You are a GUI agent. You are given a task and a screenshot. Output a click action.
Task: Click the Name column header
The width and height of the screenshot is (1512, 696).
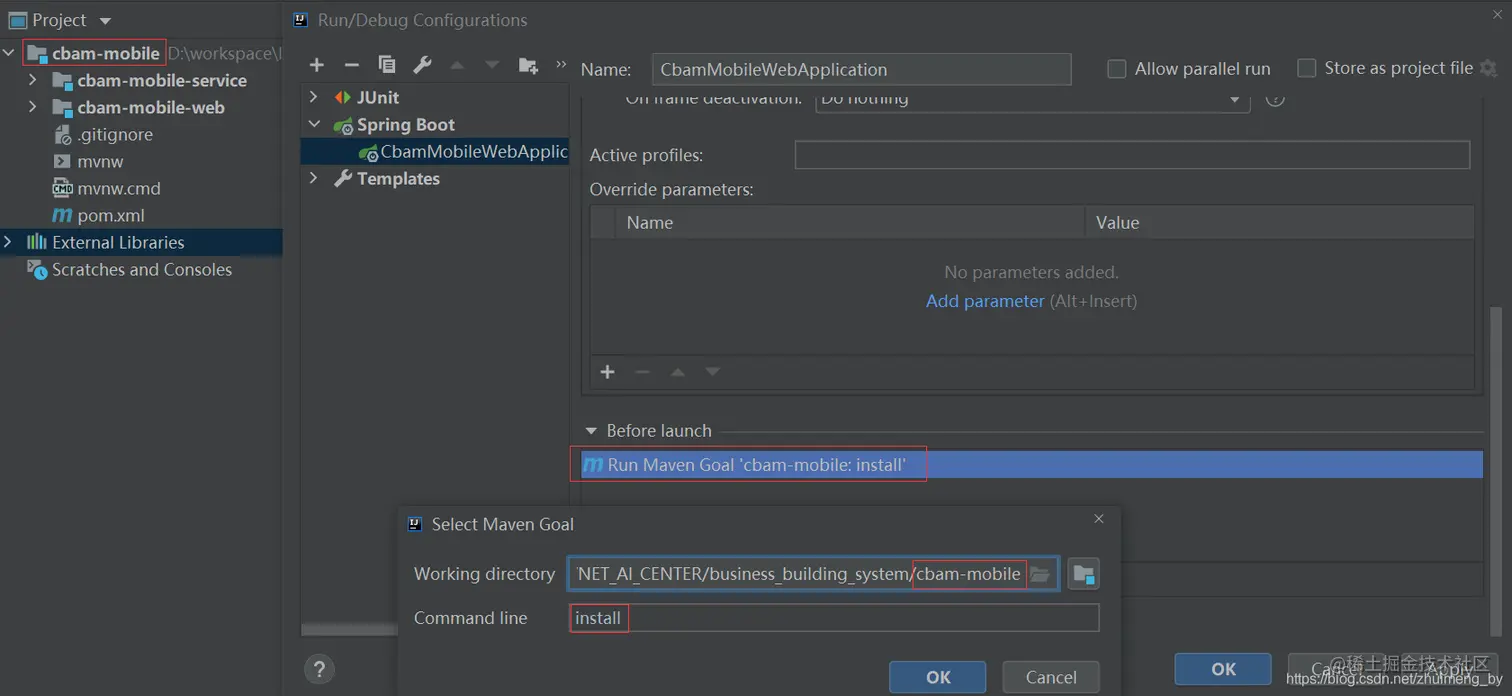[x=850, y=222]
